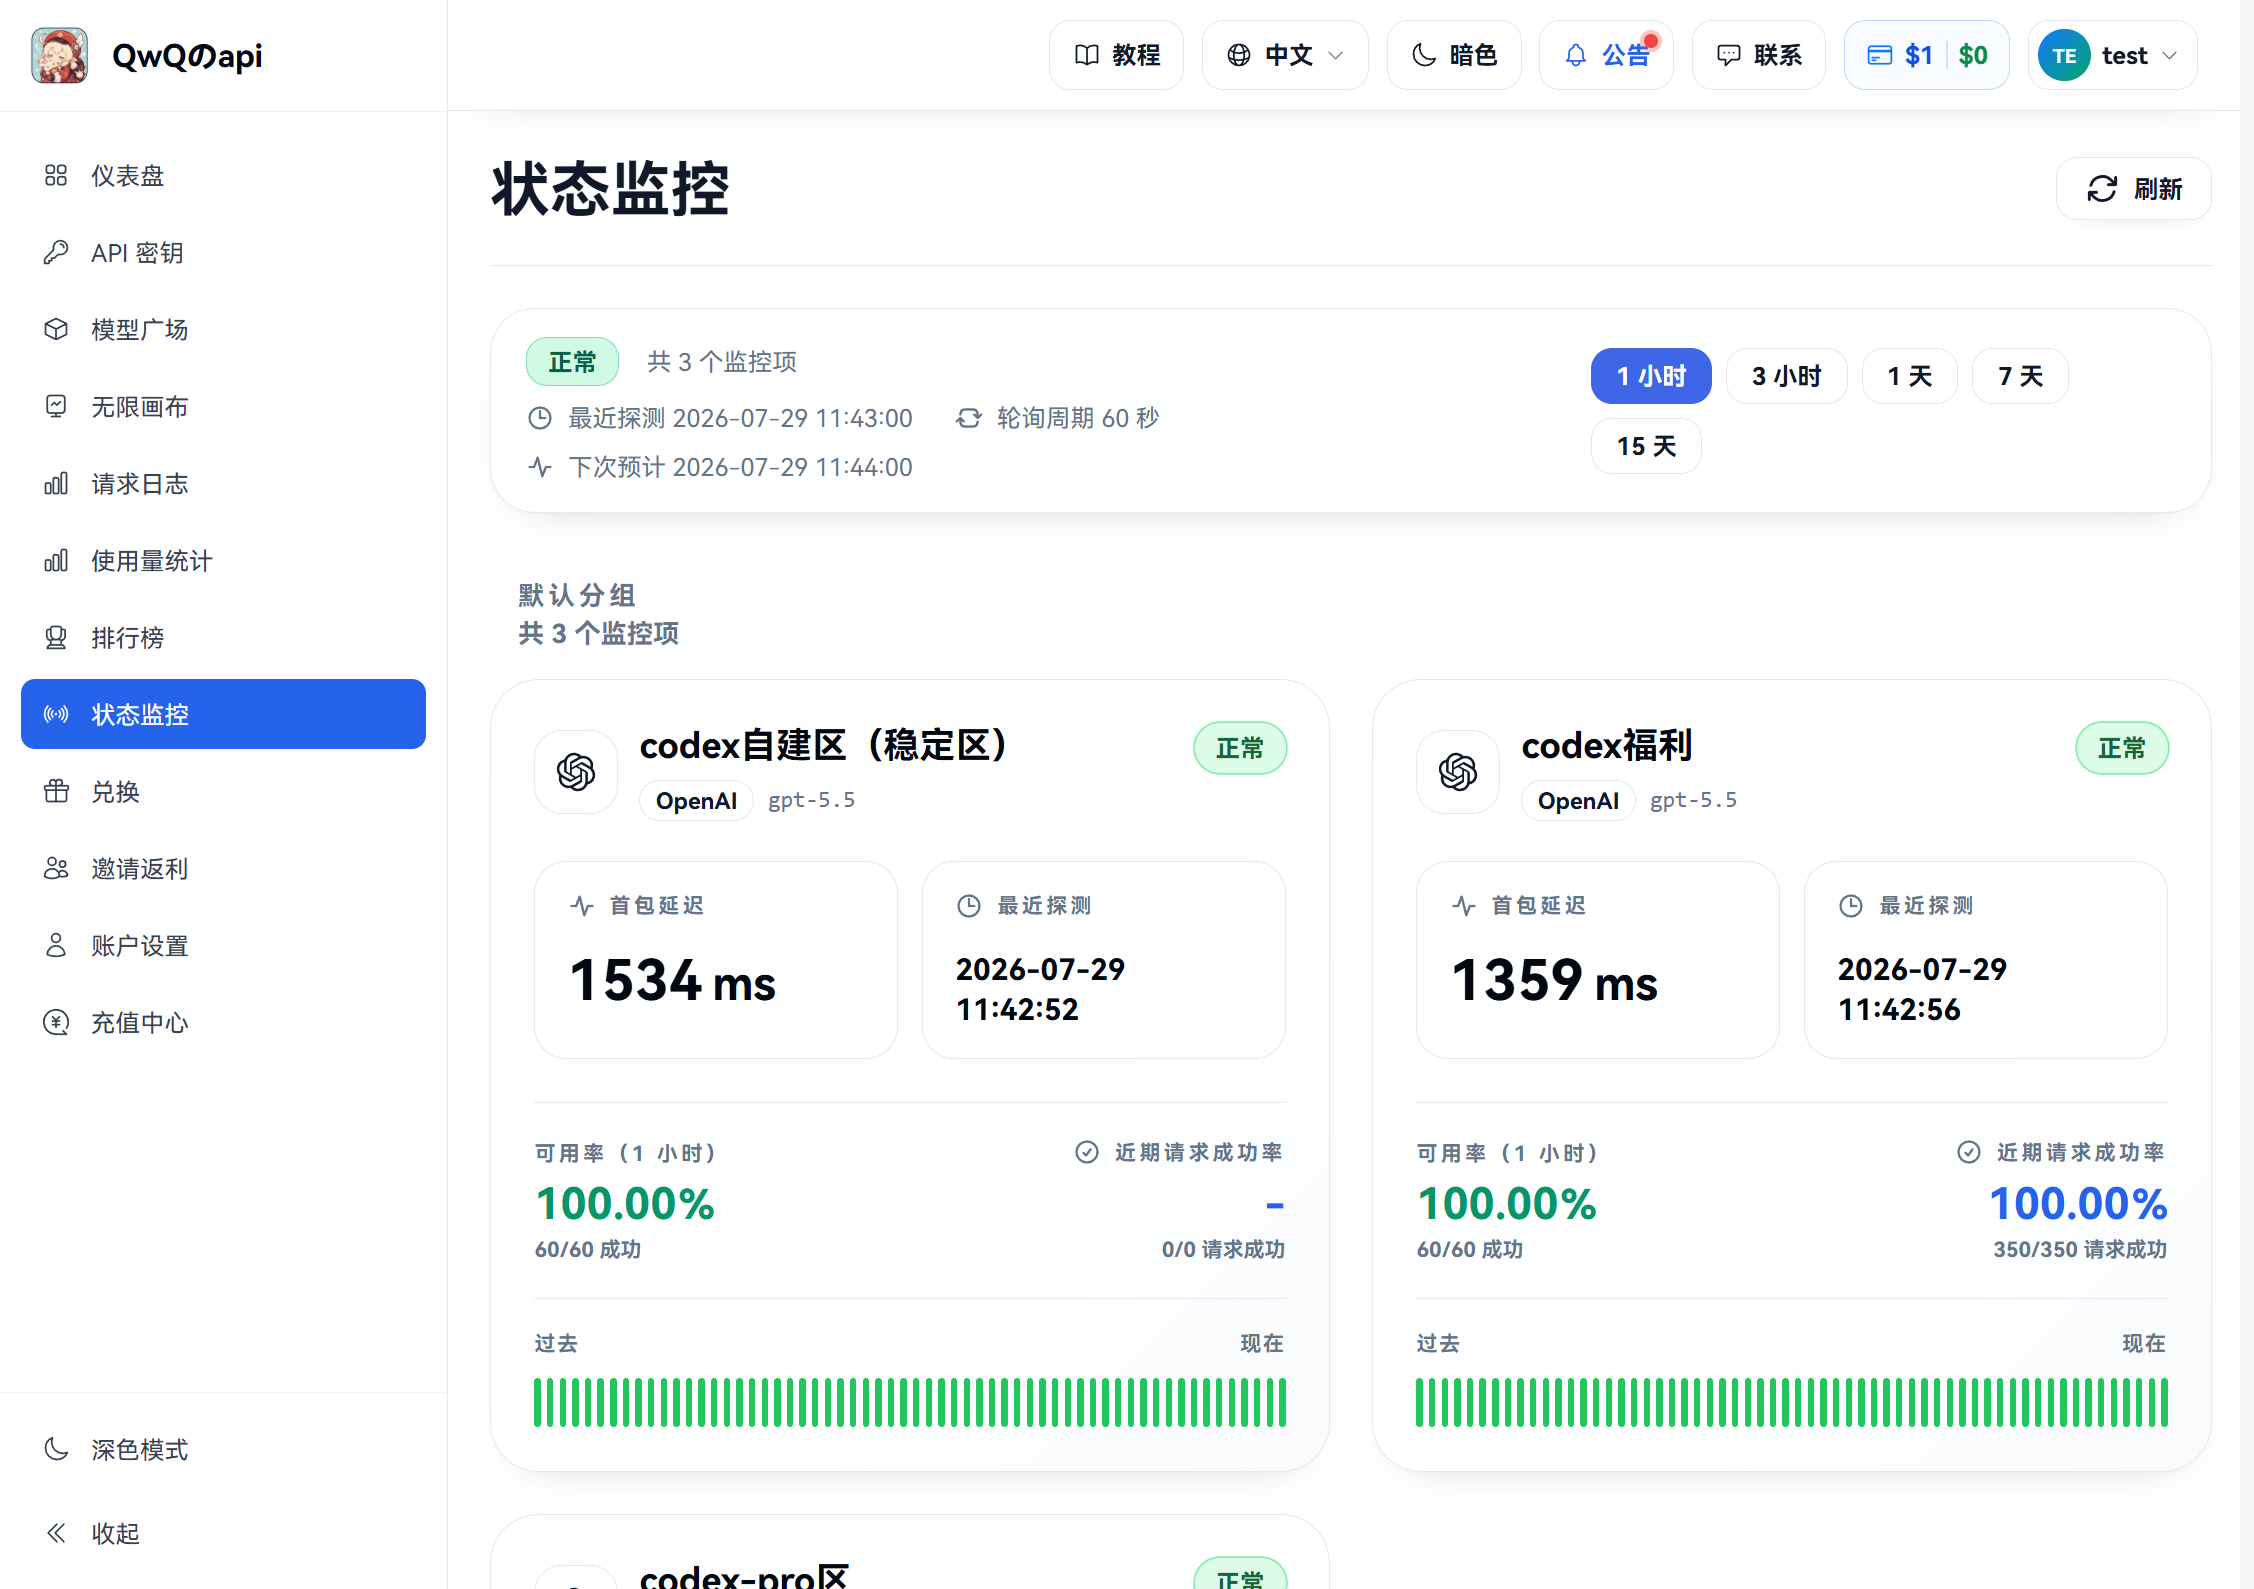
Task: Click the pulse icon beside 下次预计
Action: click(540, 467)
